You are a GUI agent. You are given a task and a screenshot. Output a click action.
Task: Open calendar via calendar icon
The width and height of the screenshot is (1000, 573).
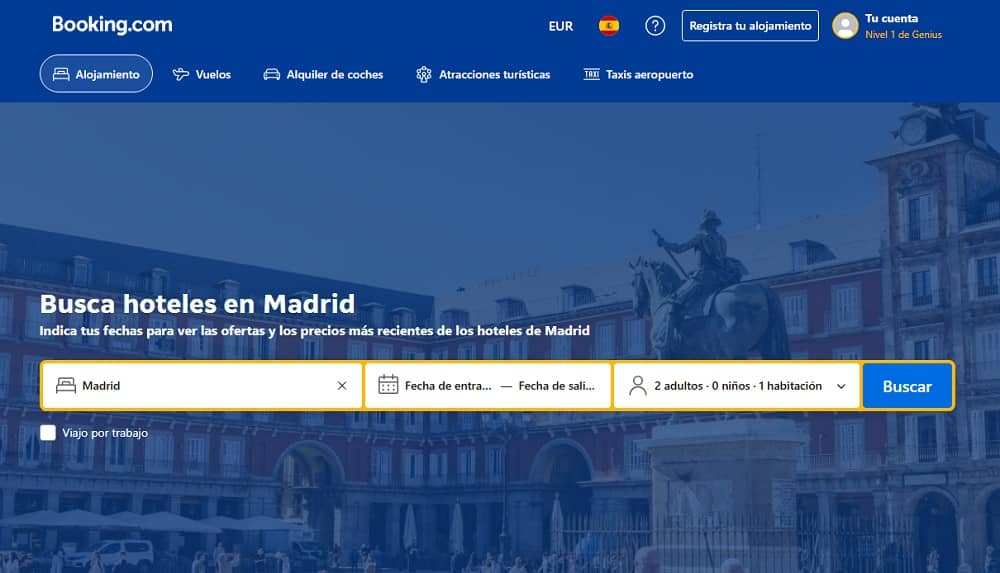point(388,385)
